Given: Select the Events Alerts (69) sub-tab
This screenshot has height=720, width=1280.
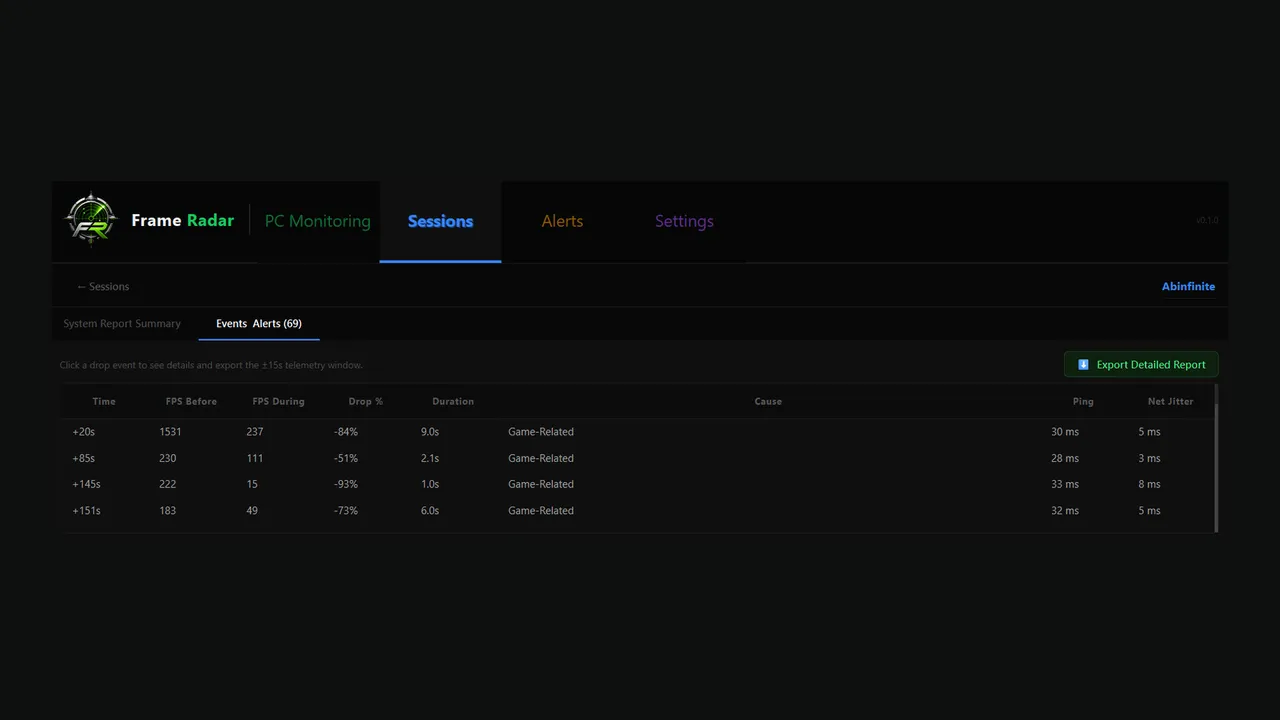Looking at the screenshot, I should [259, 324].
